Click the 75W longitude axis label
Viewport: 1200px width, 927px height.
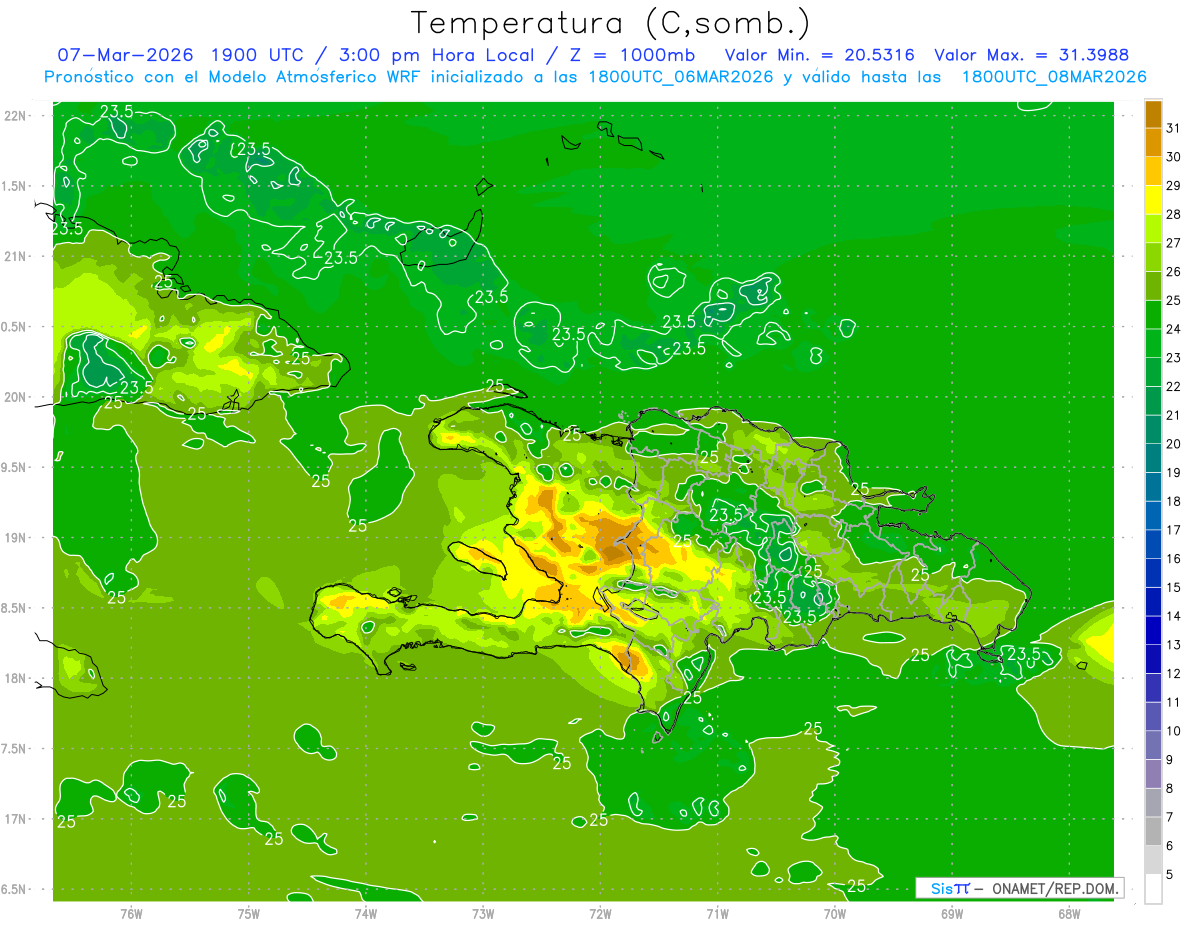point(248,914)
